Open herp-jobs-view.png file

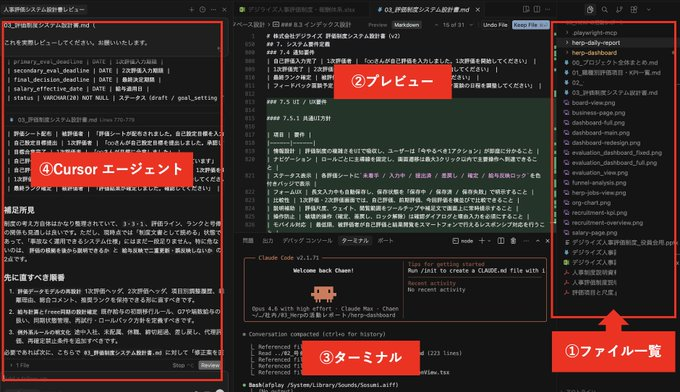[x=598, y=193]
